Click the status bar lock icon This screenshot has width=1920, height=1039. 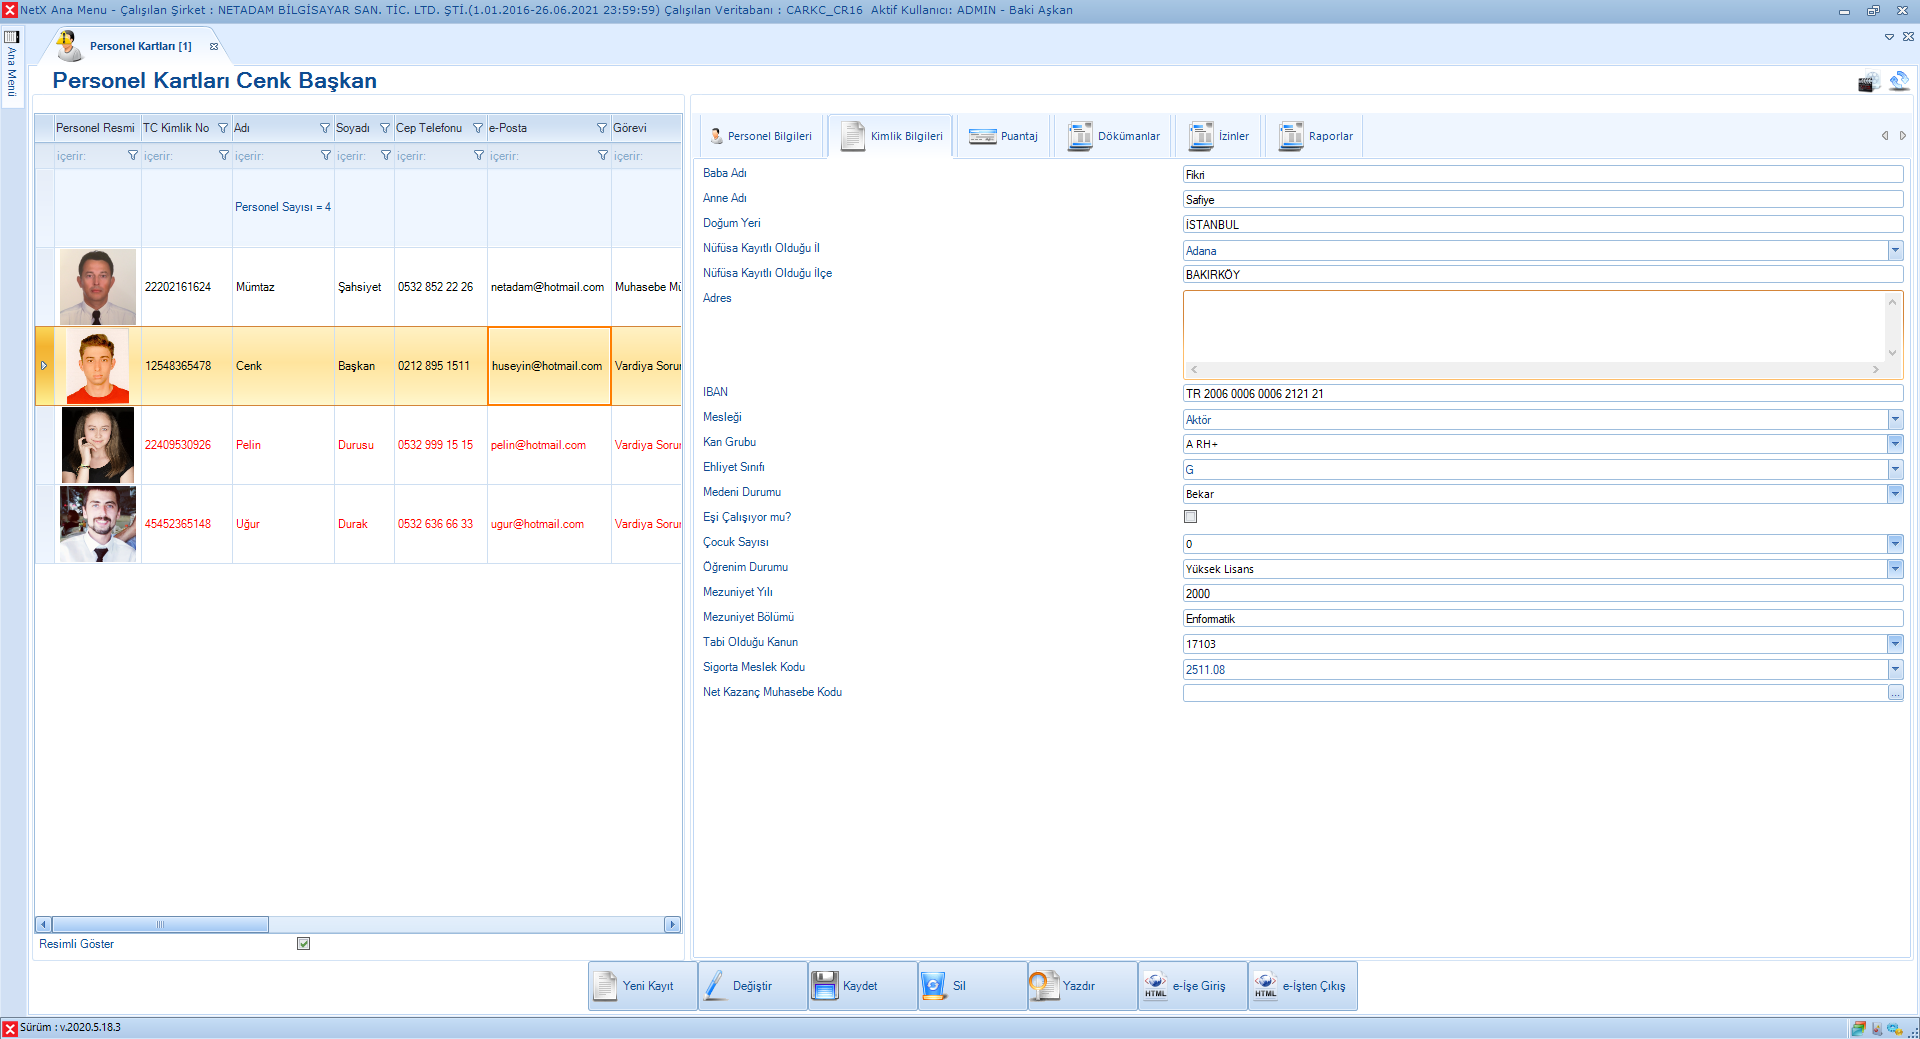coord(1877,1028)
